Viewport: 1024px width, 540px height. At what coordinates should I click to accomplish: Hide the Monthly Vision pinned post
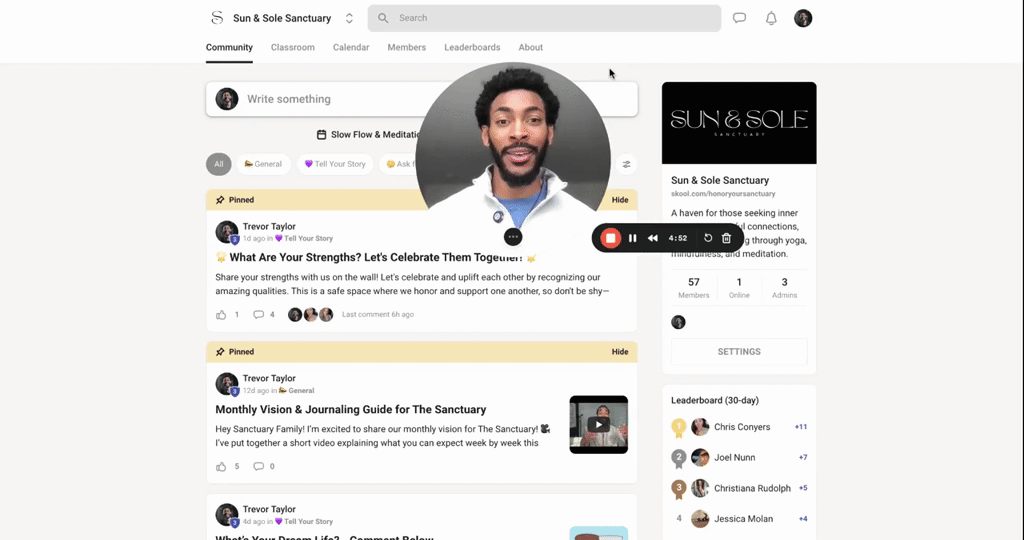(x=620, y=351)
